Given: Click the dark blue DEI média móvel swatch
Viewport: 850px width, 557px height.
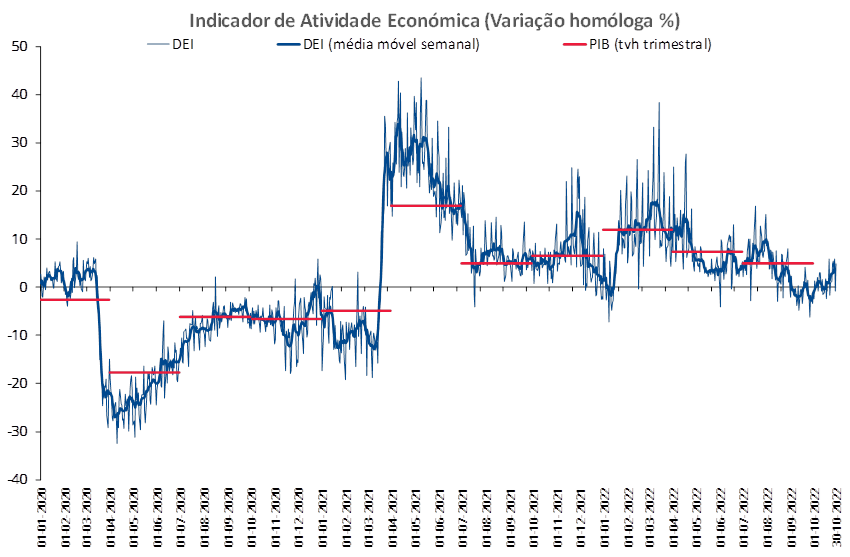Looking at the screenshot, I should coord(288,44).
